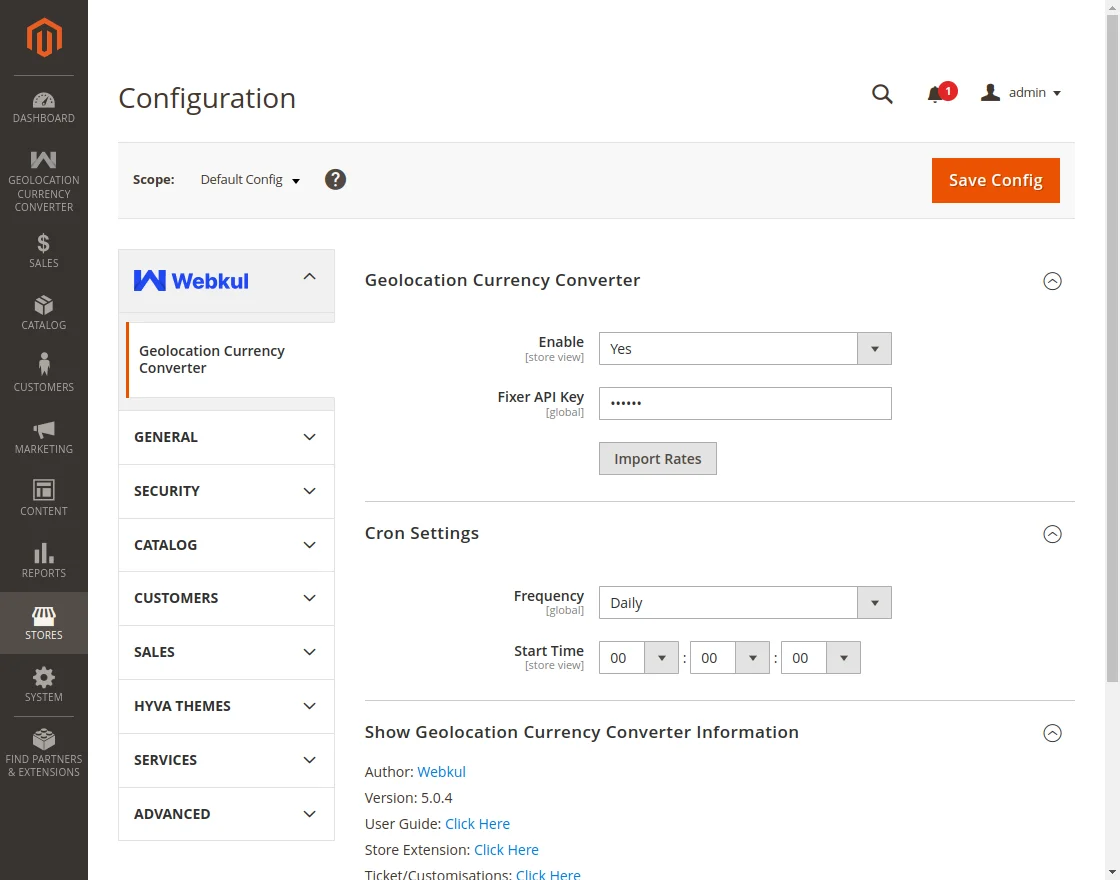Collapse the Show Geolocation Currency Converter Information section
Viewport: 1120px width, 880px height.
click(x=1052, y=733)
